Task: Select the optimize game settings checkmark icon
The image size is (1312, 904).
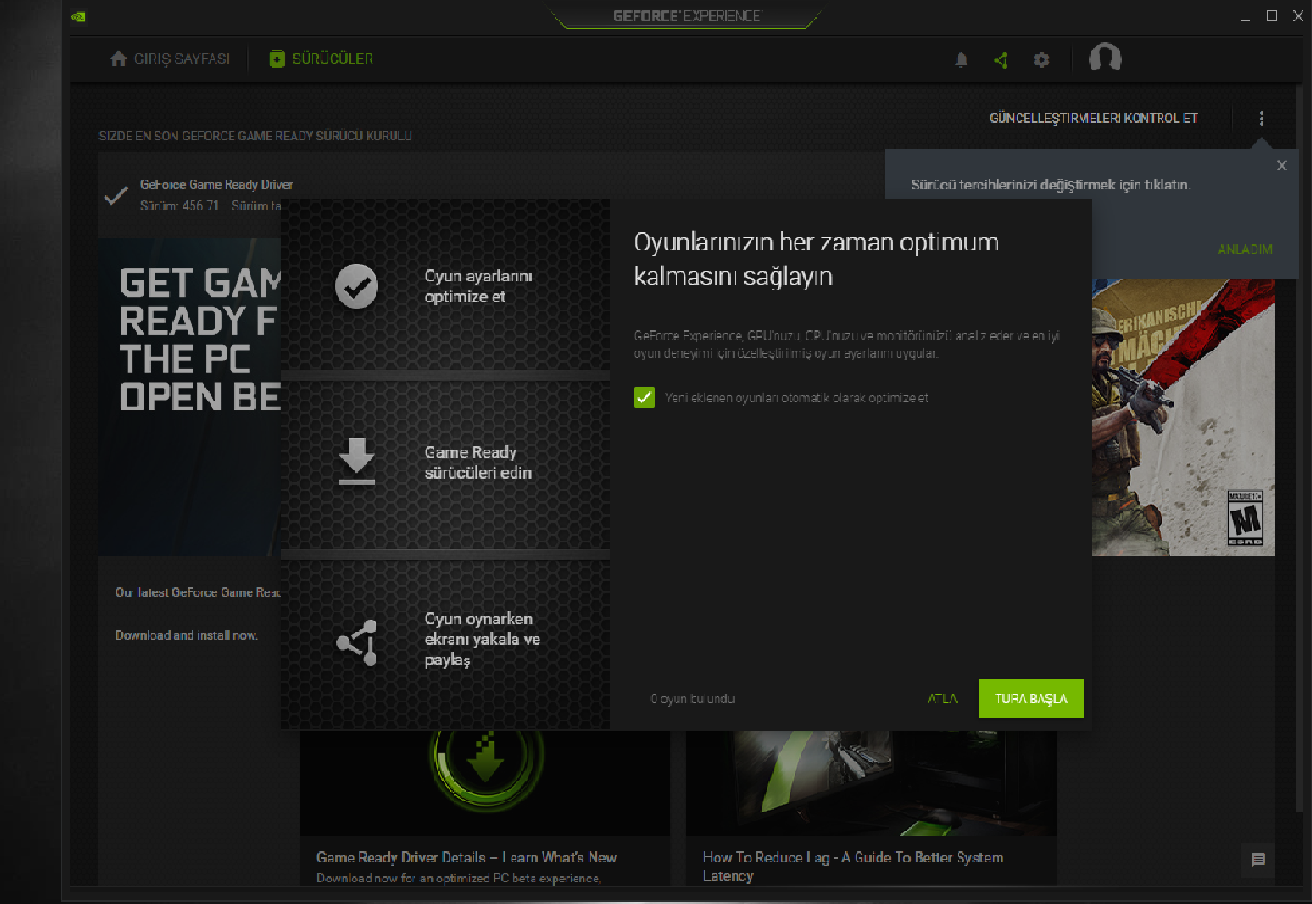Action: pos(356,286)
